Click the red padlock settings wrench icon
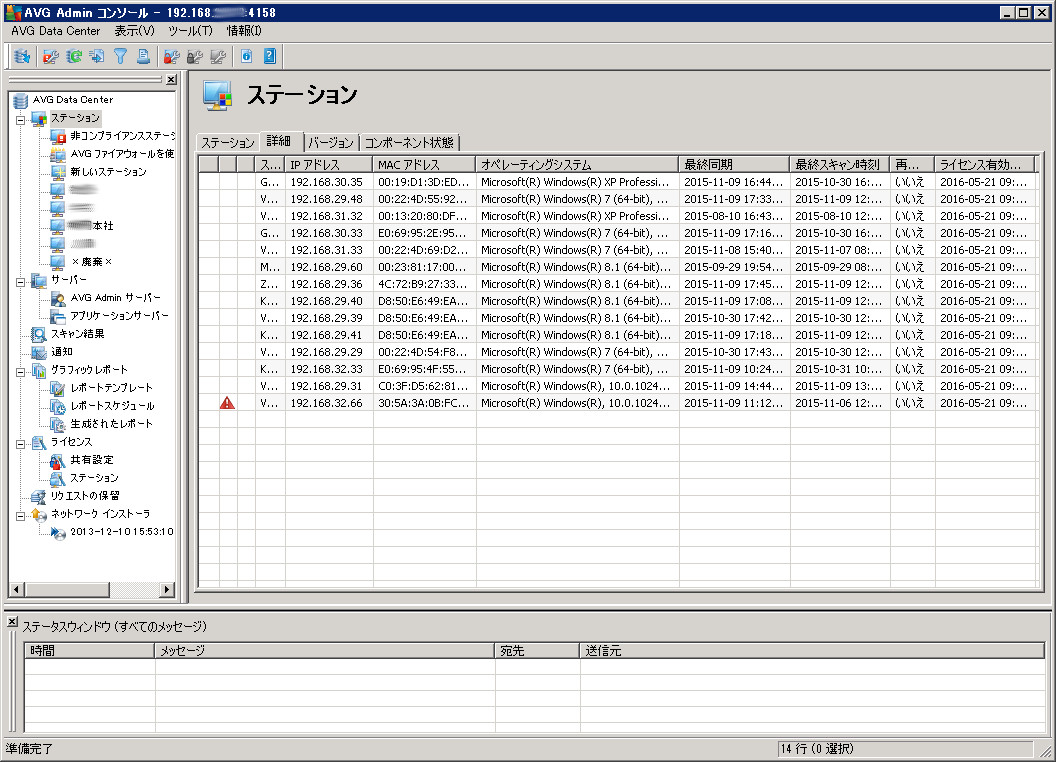1056x762 pixels. [172, 57]
